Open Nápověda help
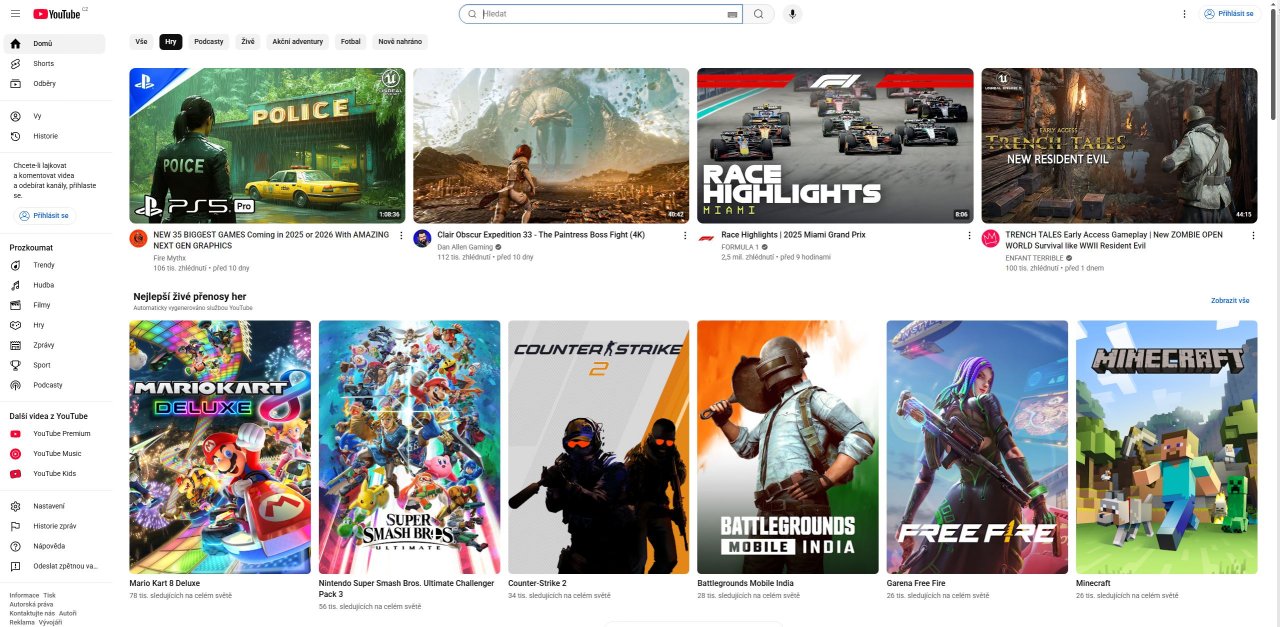Image resolution: width=1280 pixels, height=627 pixels. click(54, 546)
